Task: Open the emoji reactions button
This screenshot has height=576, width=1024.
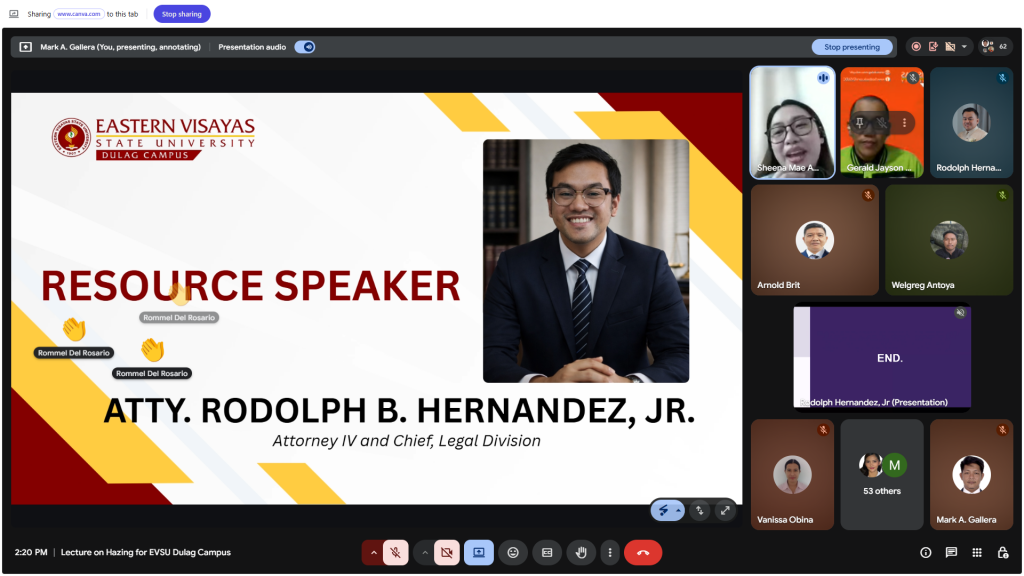Action: coord(513,552)
